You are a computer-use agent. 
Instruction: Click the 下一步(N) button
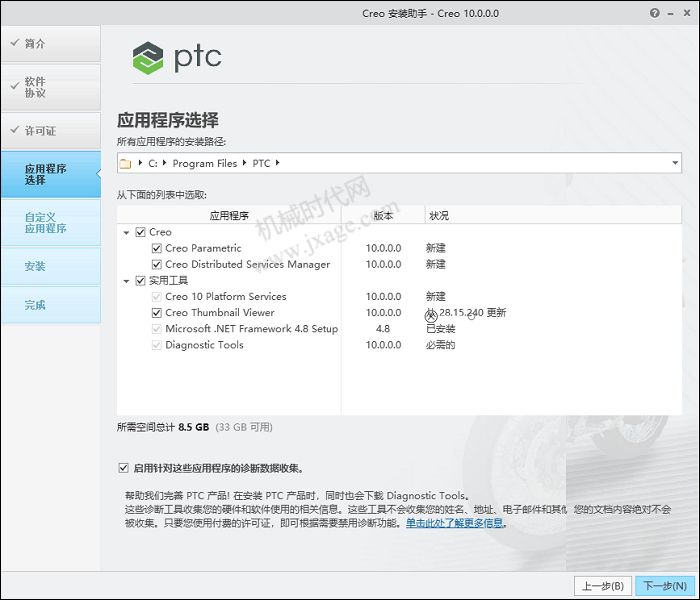point(665,586)
